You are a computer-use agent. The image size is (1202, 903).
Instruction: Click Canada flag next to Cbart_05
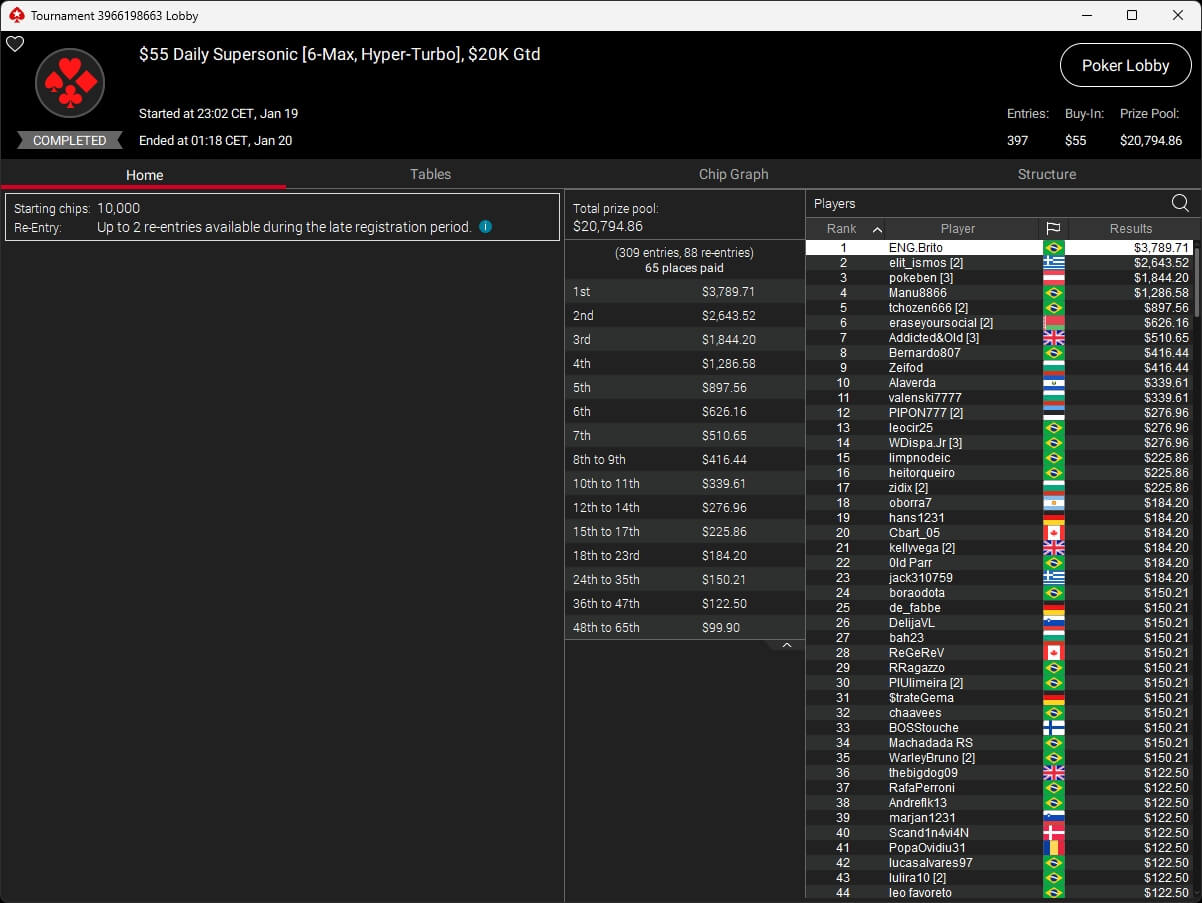point(1053,533)
